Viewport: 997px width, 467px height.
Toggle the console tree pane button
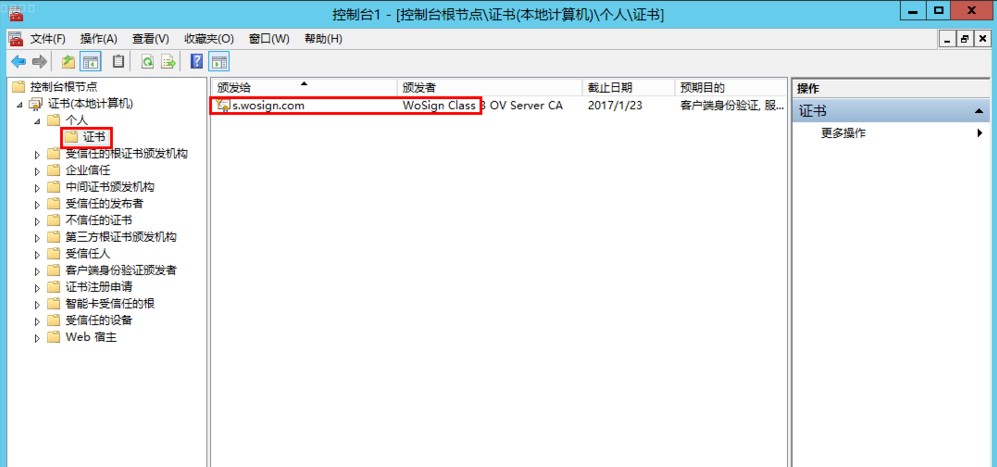pyautogui.click(x=90, y=62)
